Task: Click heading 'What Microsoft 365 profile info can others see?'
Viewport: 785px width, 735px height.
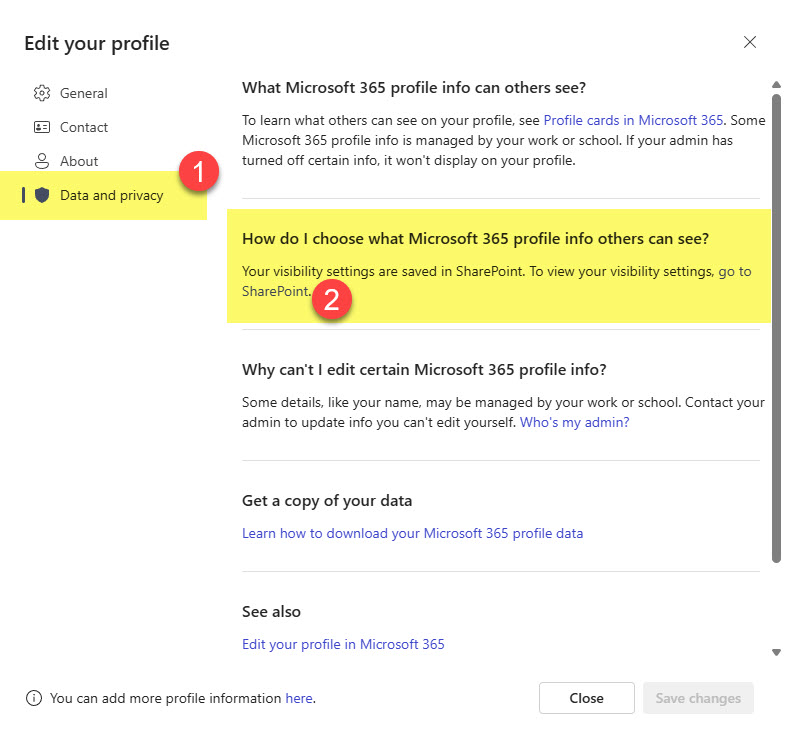Action: click(x=414, y=88)
